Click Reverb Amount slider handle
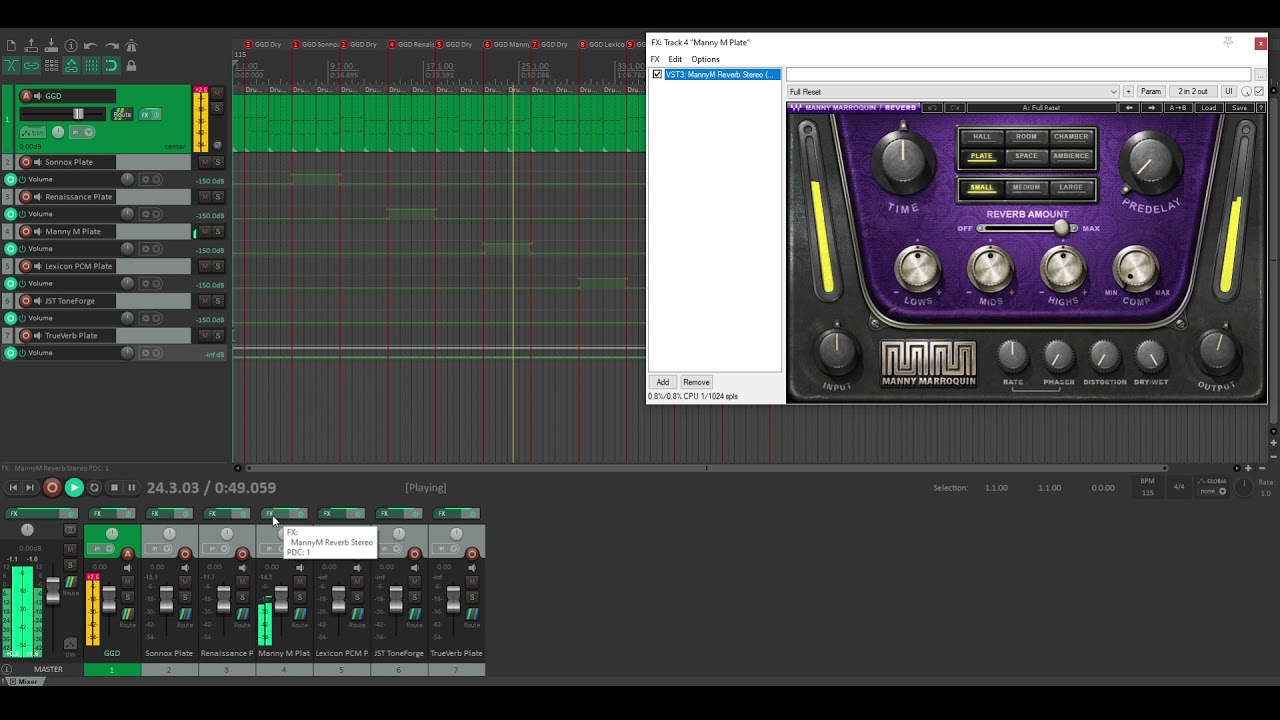The image size is (1280, 720). [1062, 228]
